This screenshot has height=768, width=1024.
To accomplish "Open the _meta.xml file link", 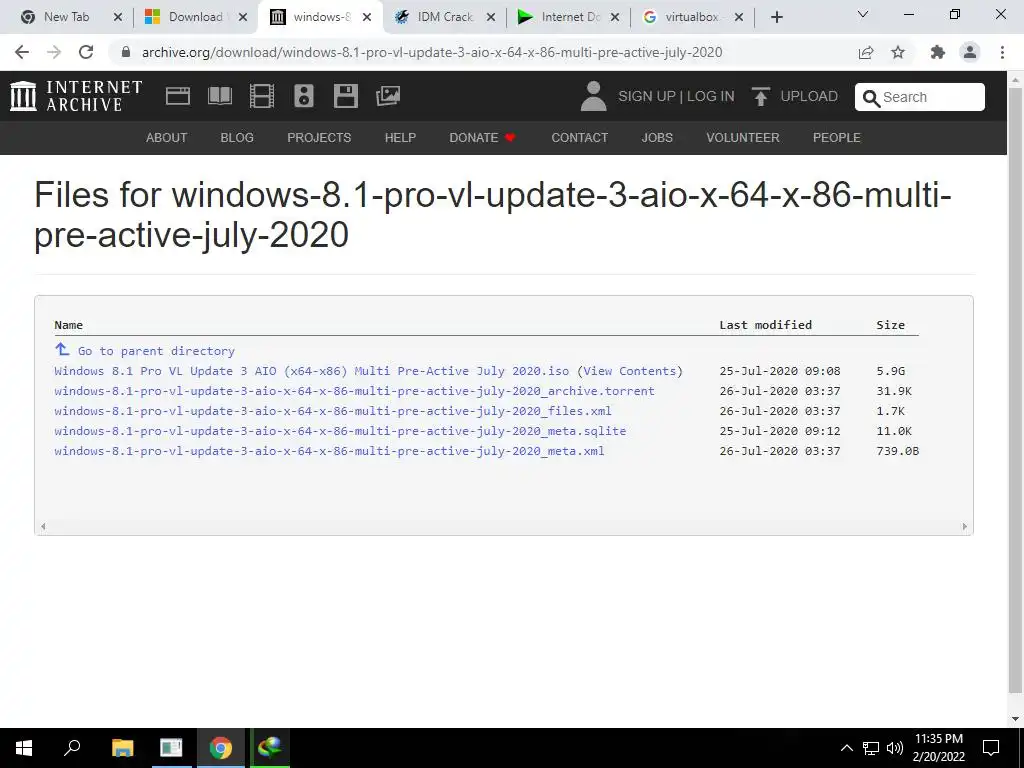I will [x=329, y=451].
